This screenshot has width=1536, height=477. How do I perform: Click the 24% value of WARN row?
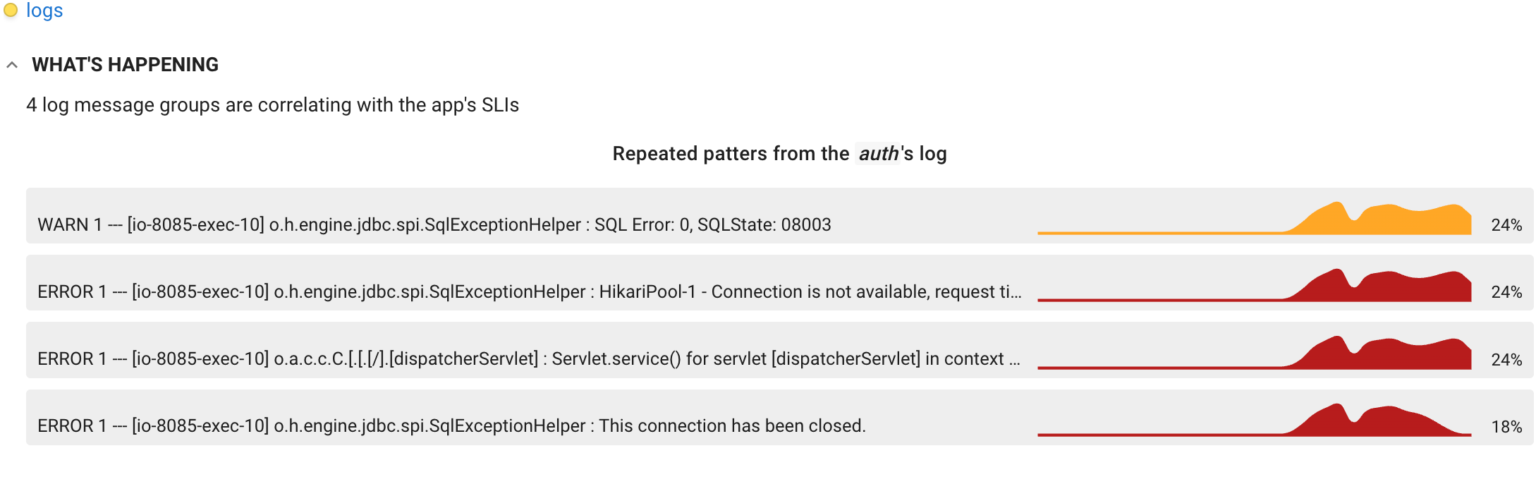click(1506, 225)
